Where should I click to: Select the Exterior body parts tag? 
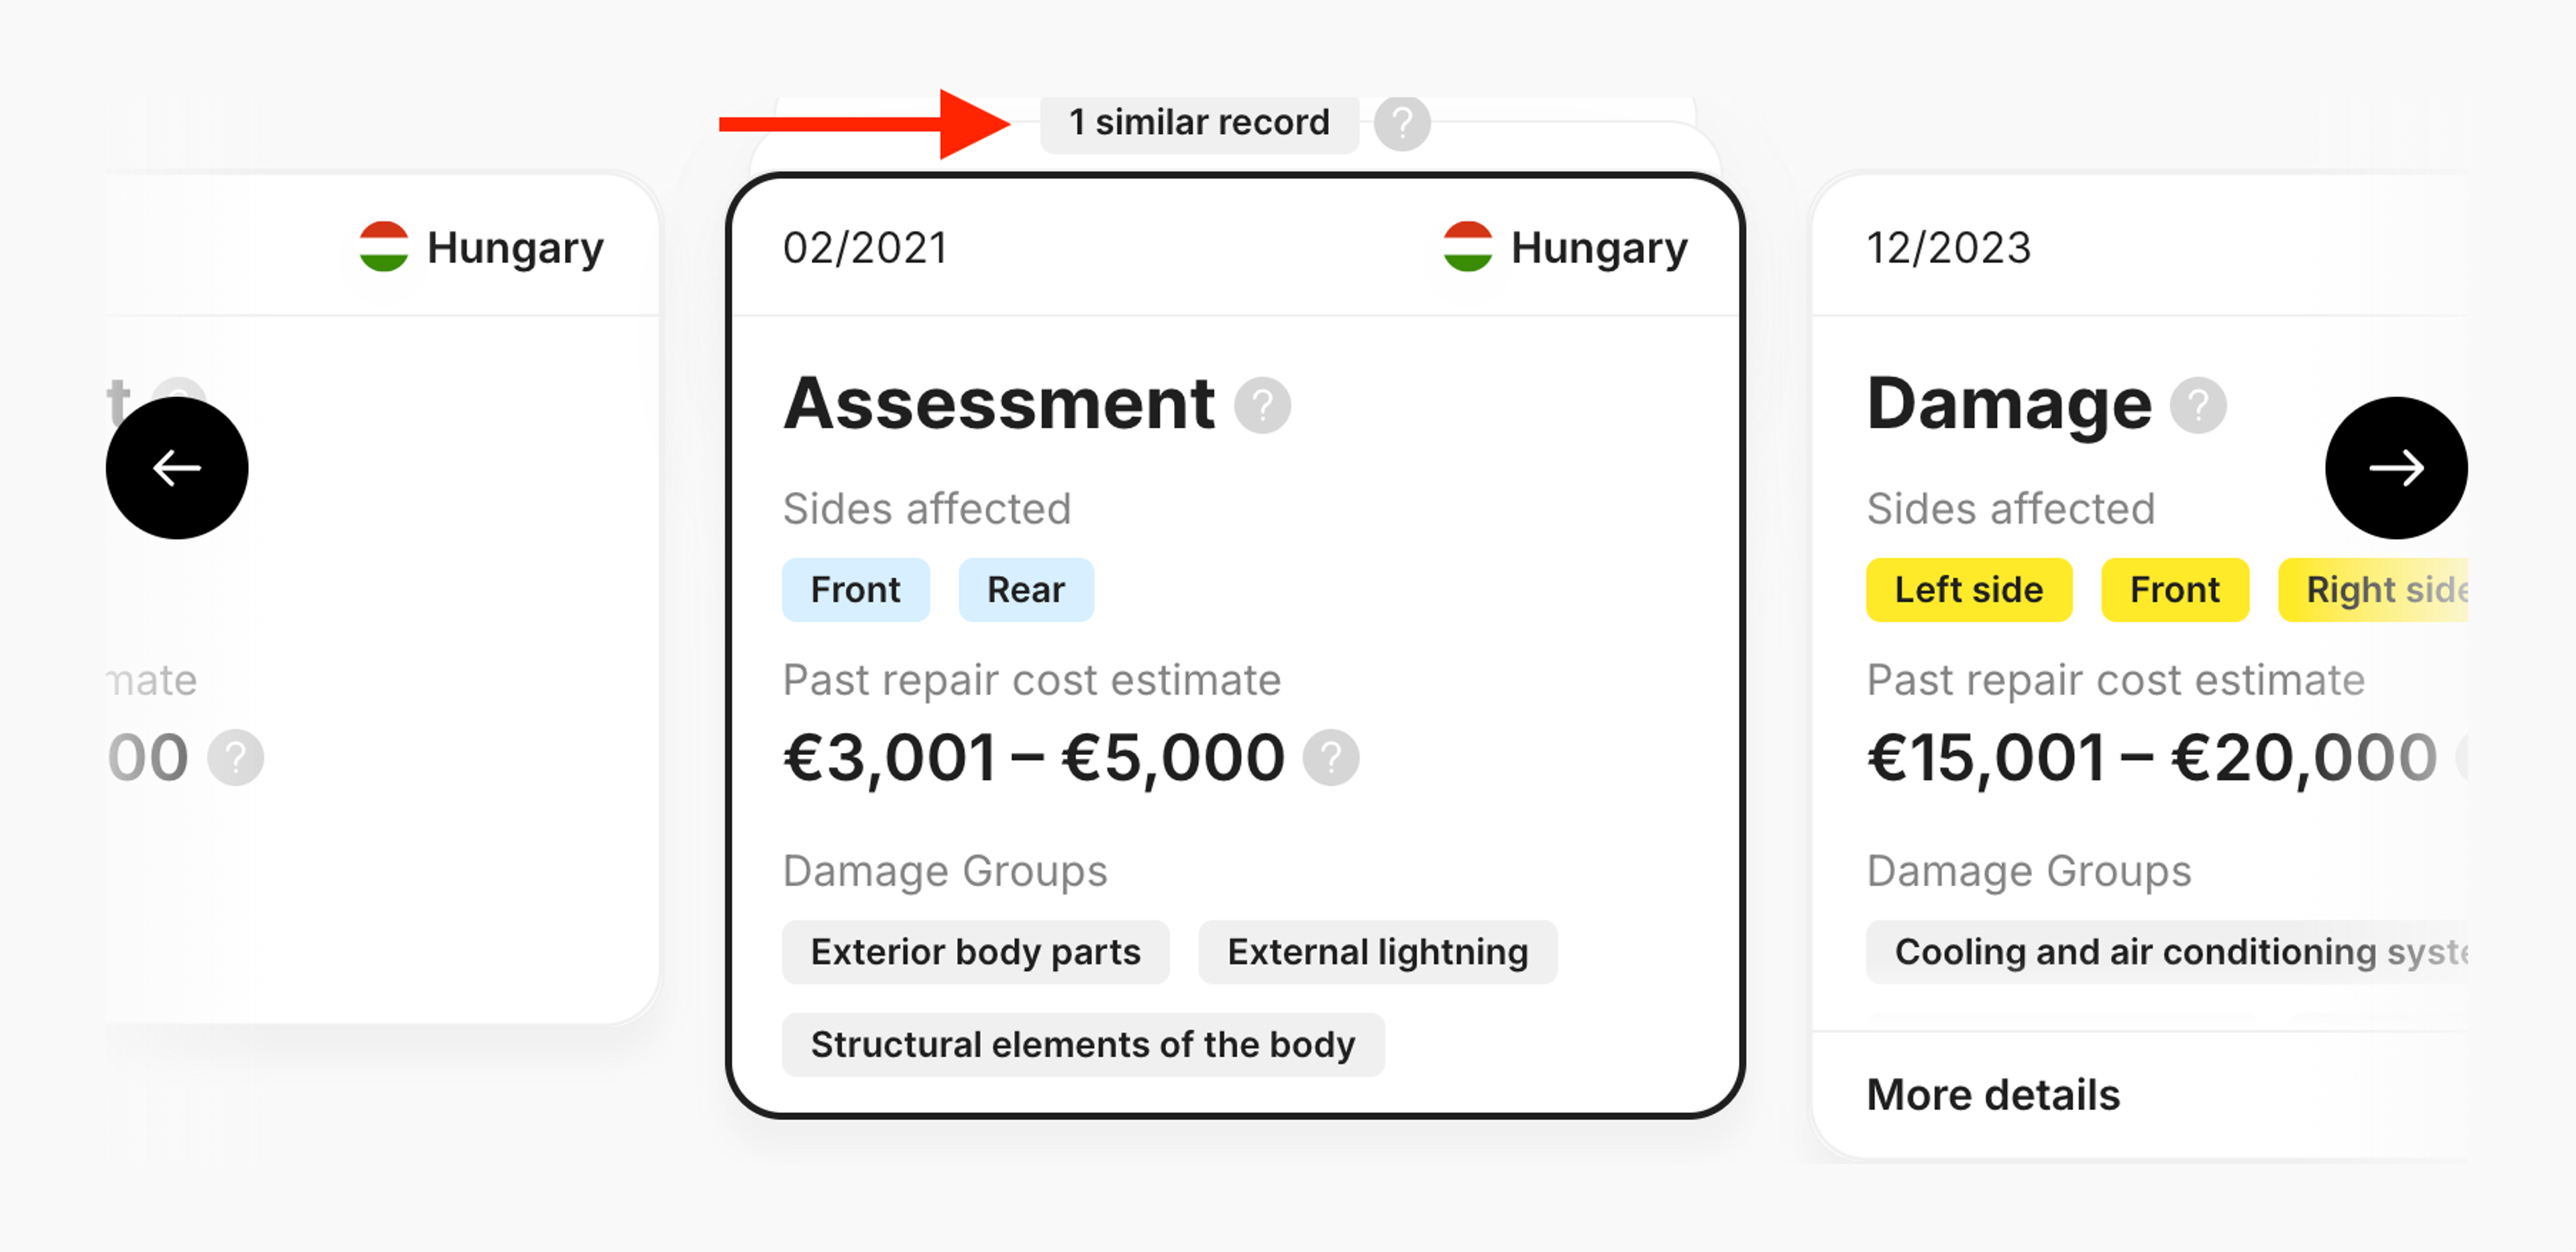[975, 951]
